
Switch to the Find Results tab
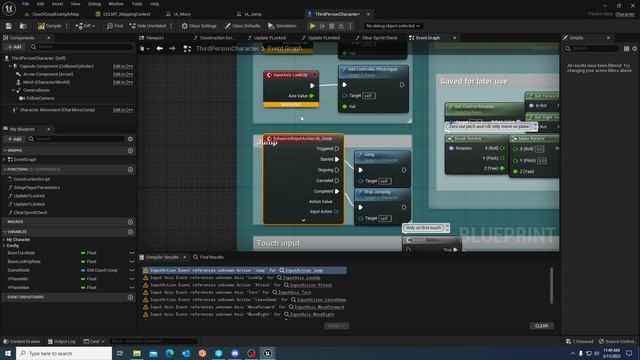tap(208, 257)
